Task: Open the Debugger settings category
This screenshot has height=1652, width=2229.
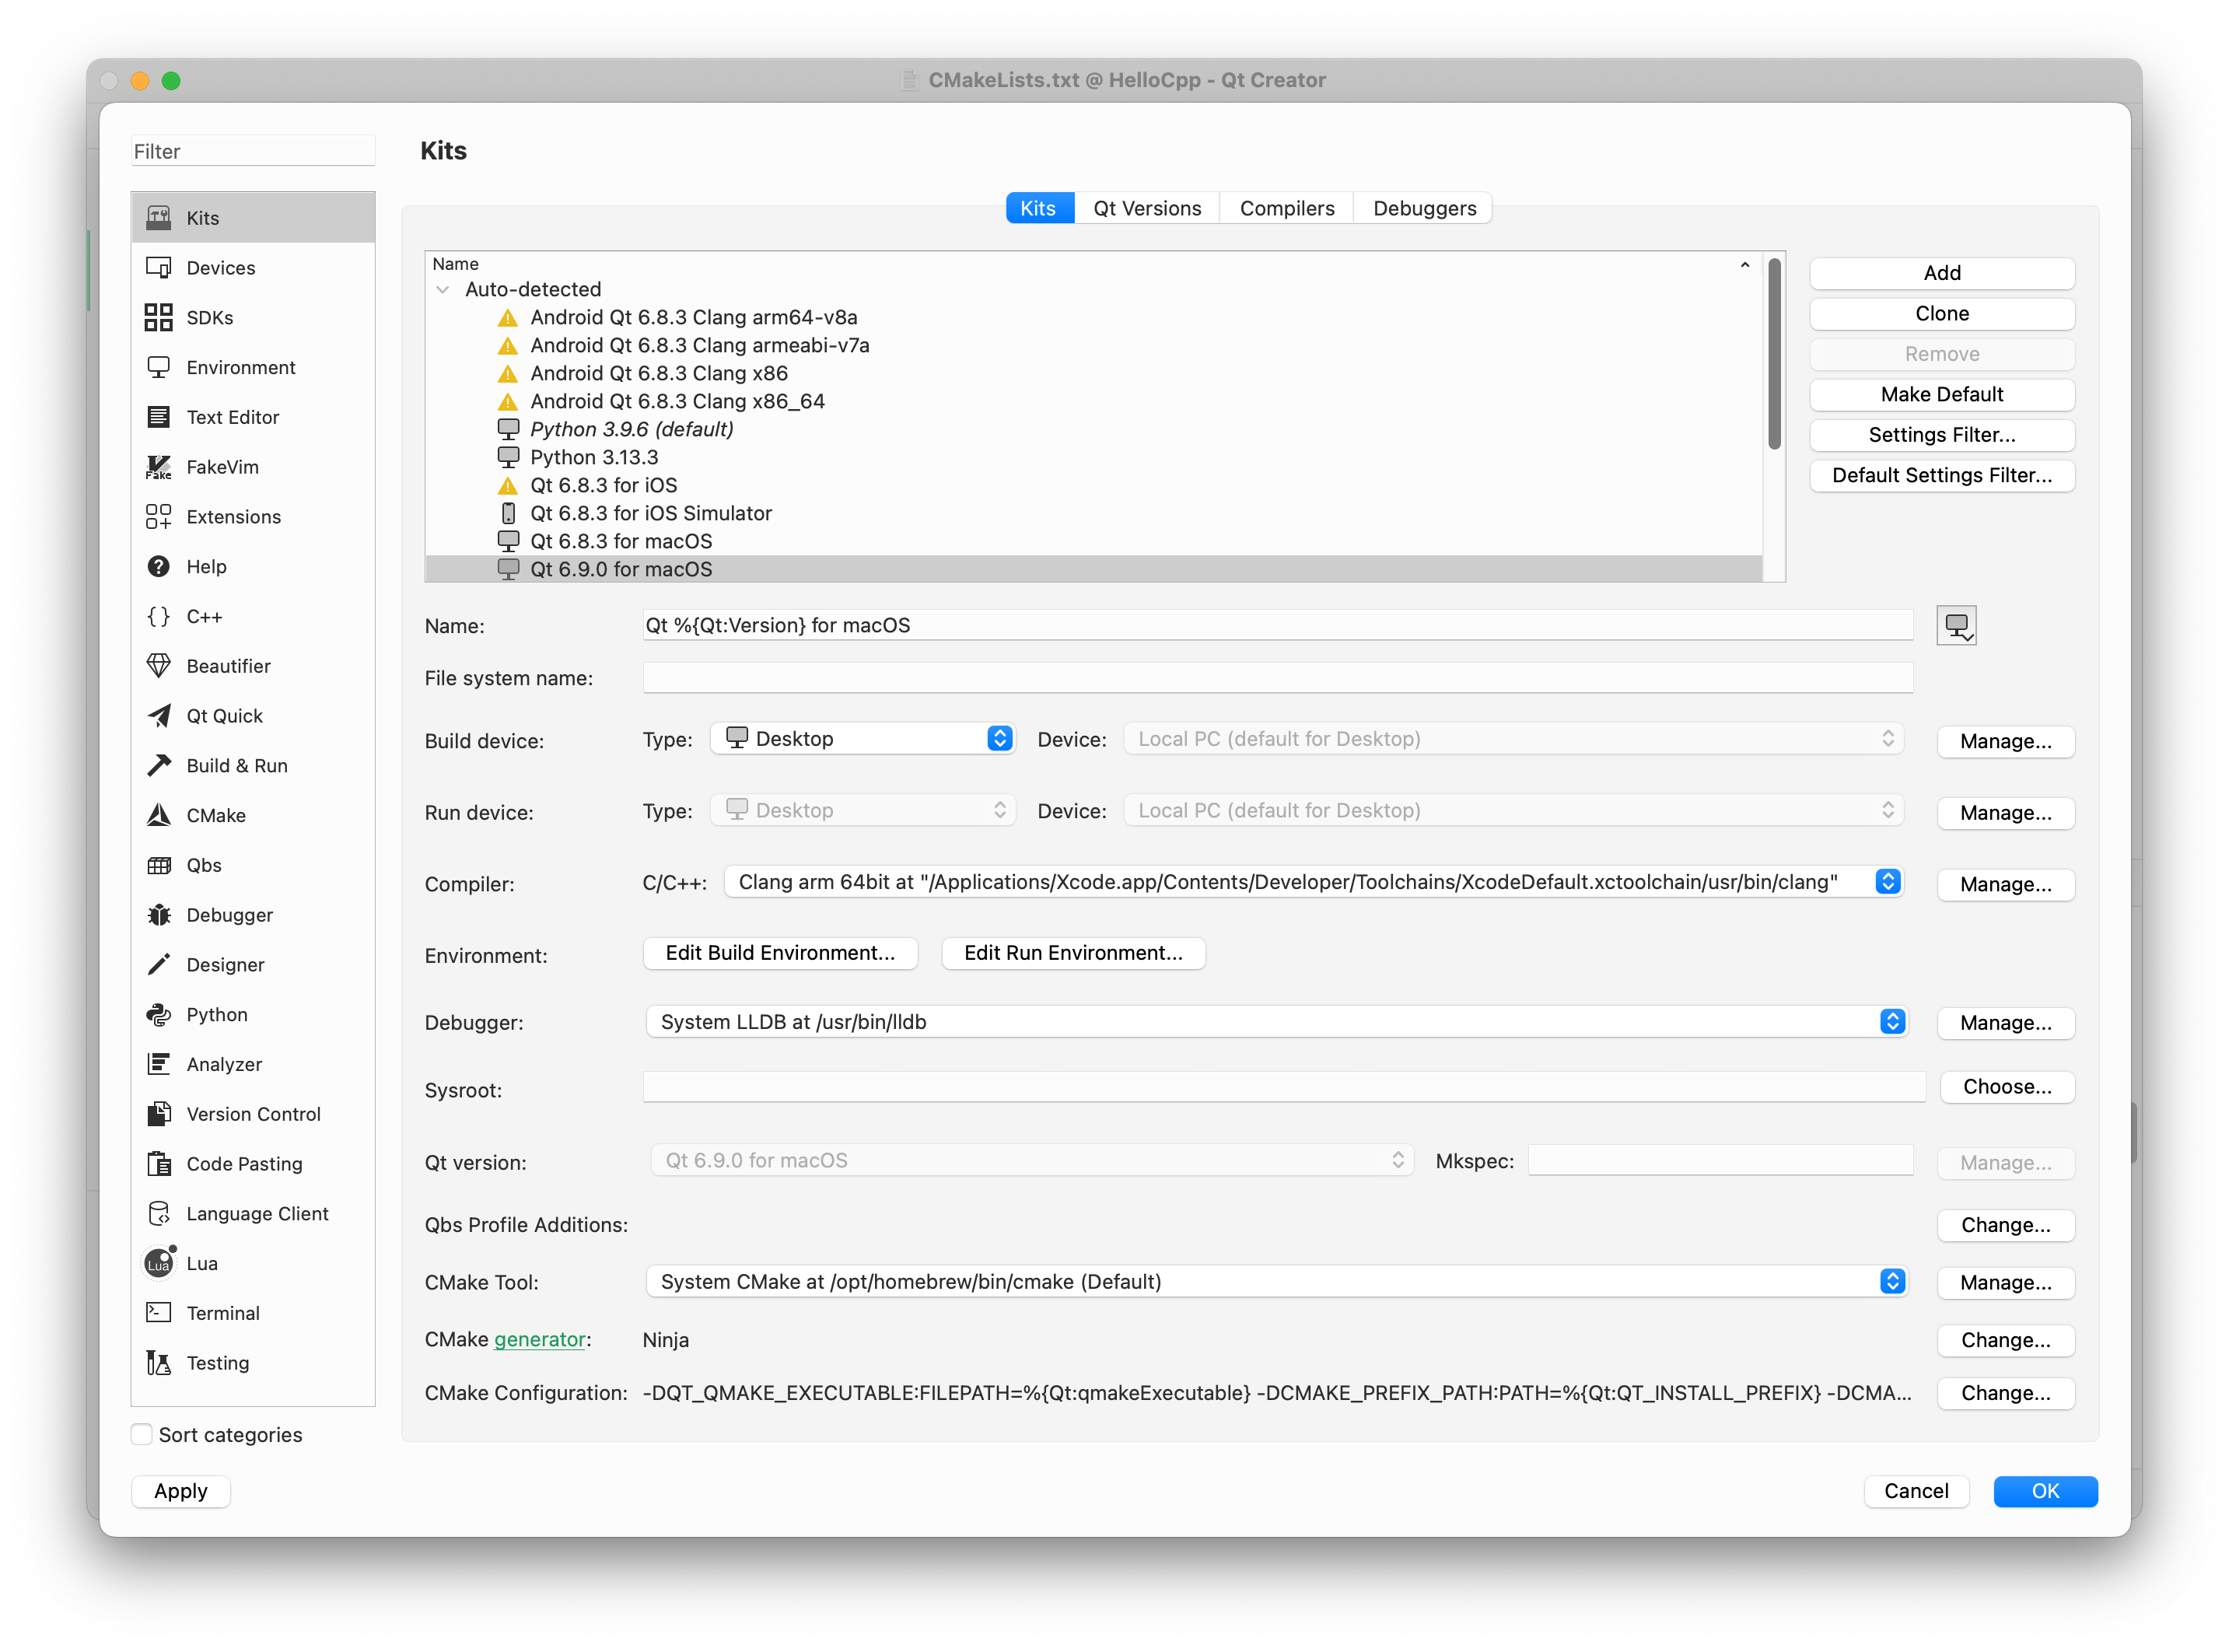Action: pos(253,915)
